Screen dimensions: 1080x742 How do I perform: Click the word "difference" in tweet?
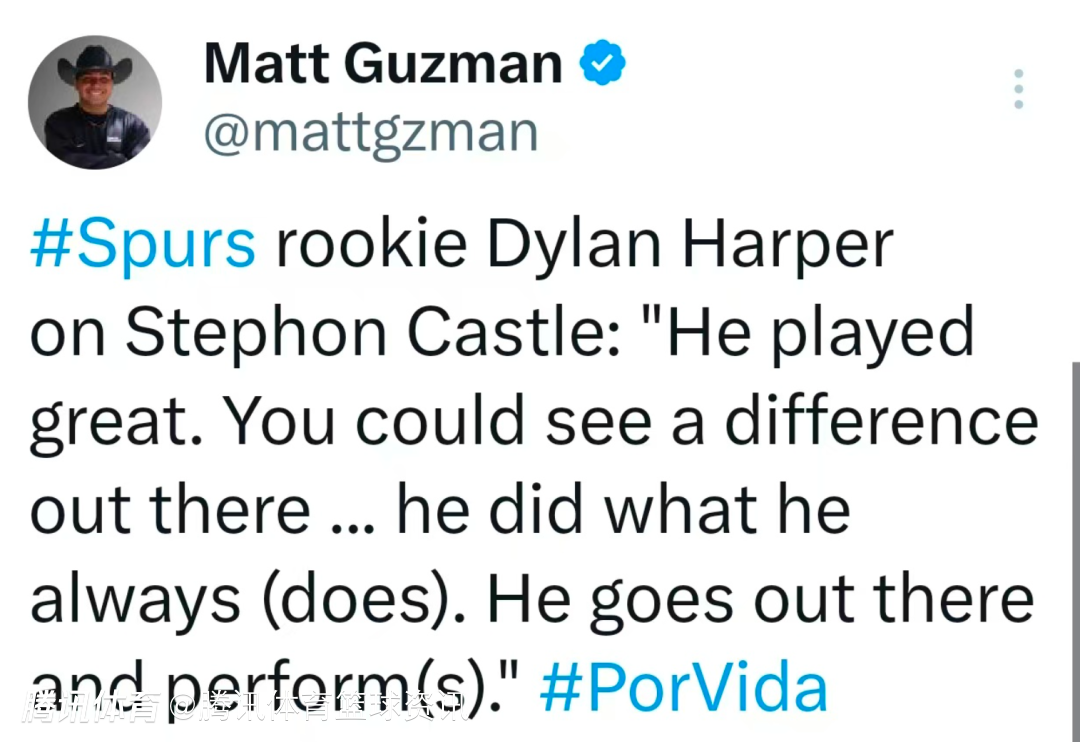880,423
